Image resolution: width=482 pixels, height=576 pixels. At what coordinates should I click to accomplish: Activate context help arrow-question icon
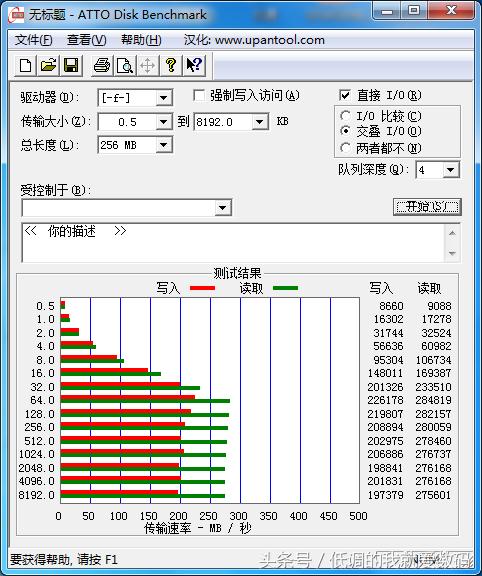coord(194,65)
